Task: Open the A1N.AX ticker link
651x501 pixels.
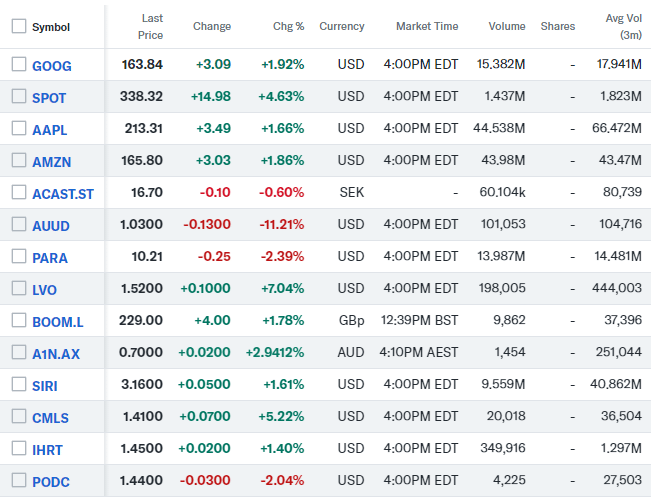Action: [57, 354]
